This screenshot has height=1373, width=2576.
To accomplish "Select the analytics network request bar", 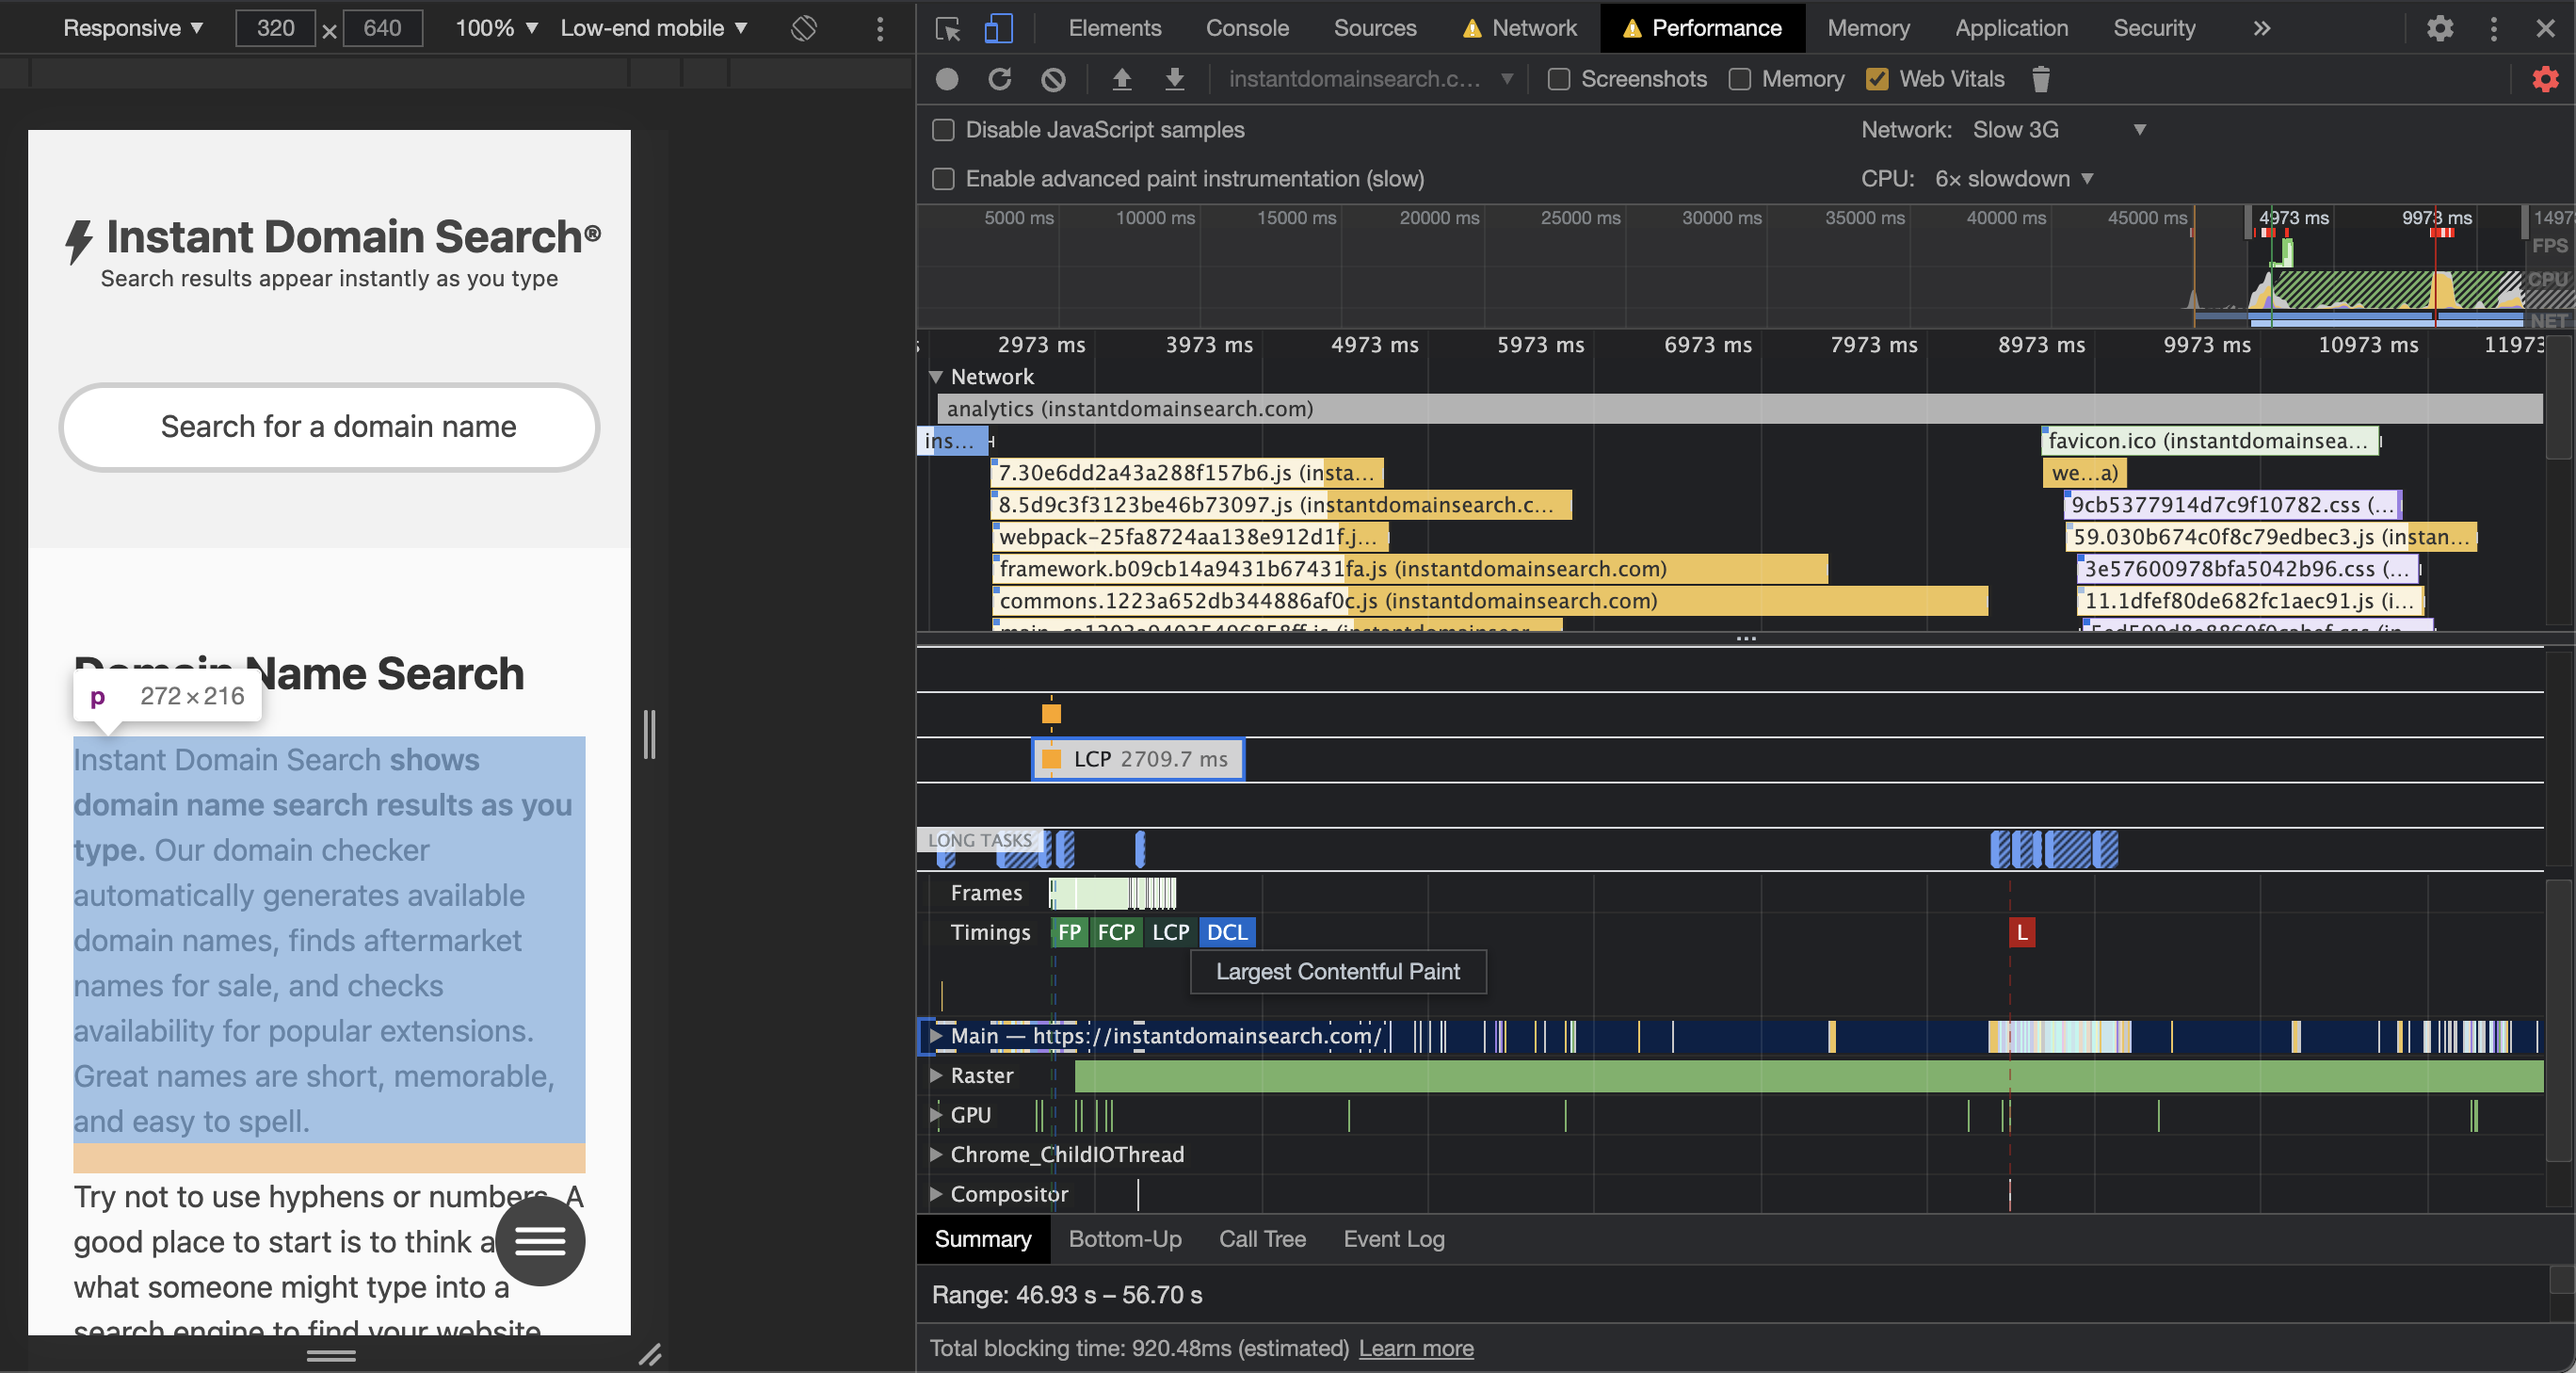I will pos(1740,409).
